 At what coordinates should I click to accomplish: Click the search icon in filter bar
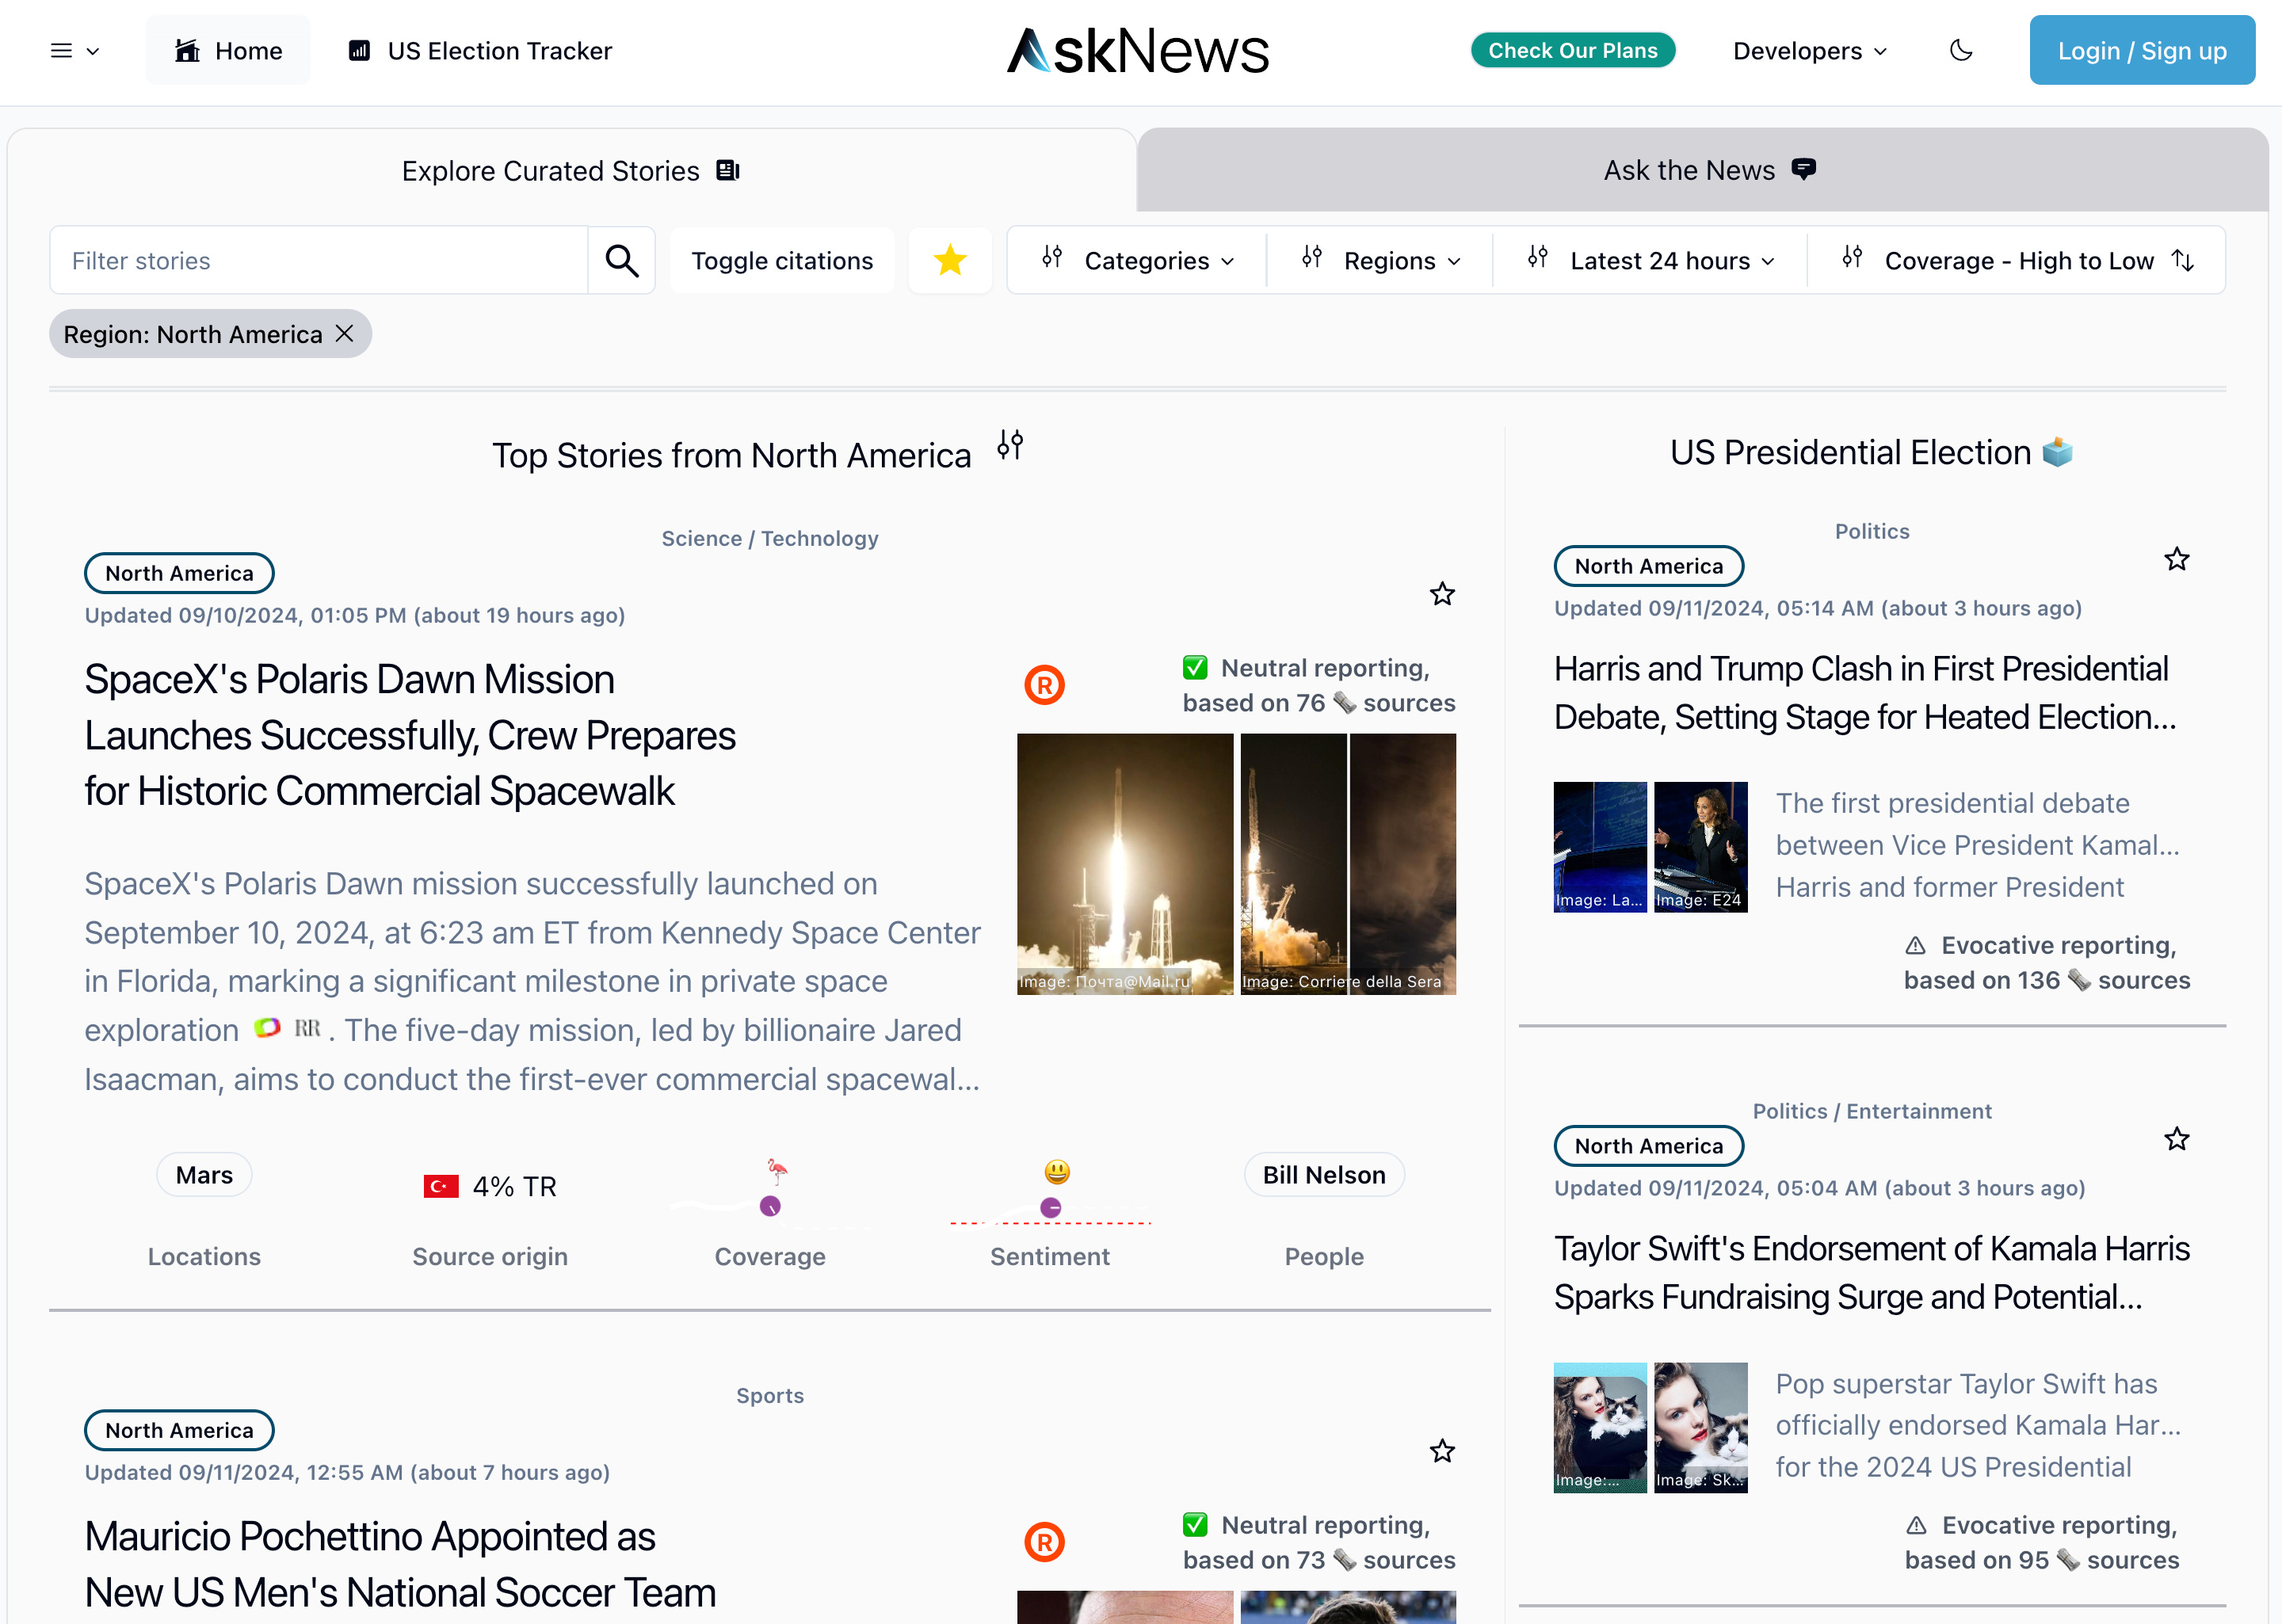pos(621,260)
